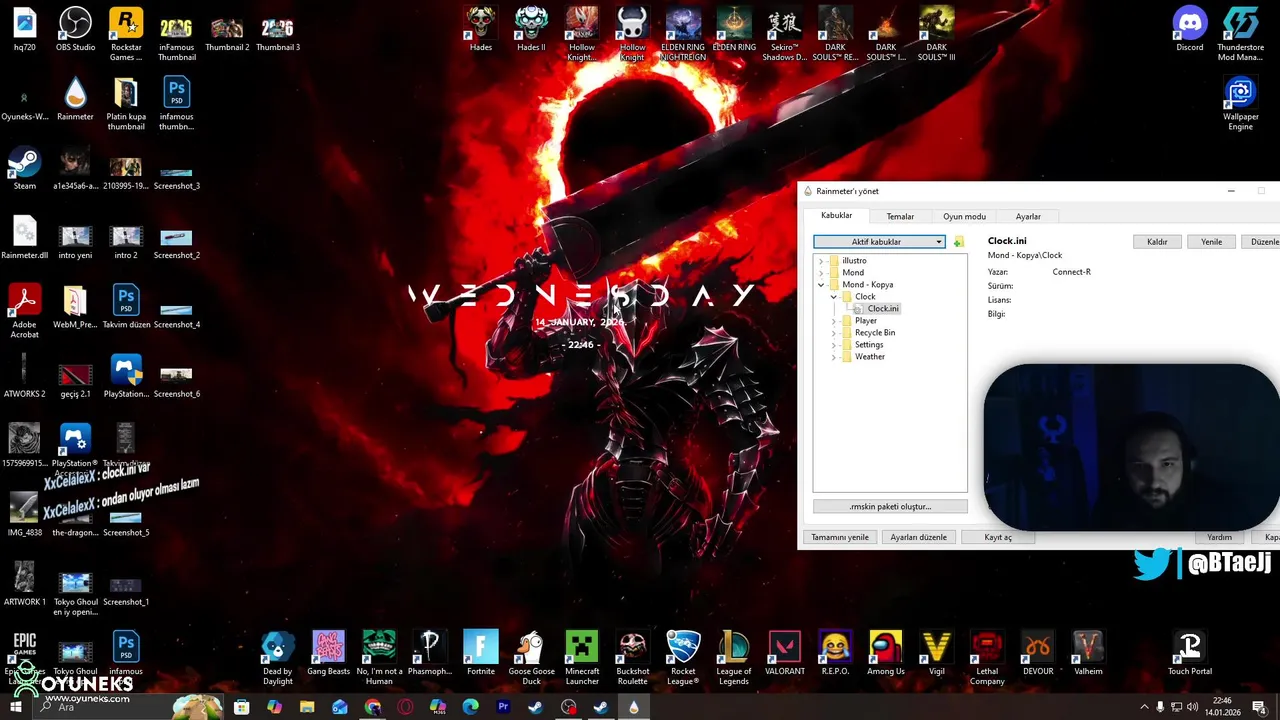Select the Among Us desktop icon

click(886, 653)
